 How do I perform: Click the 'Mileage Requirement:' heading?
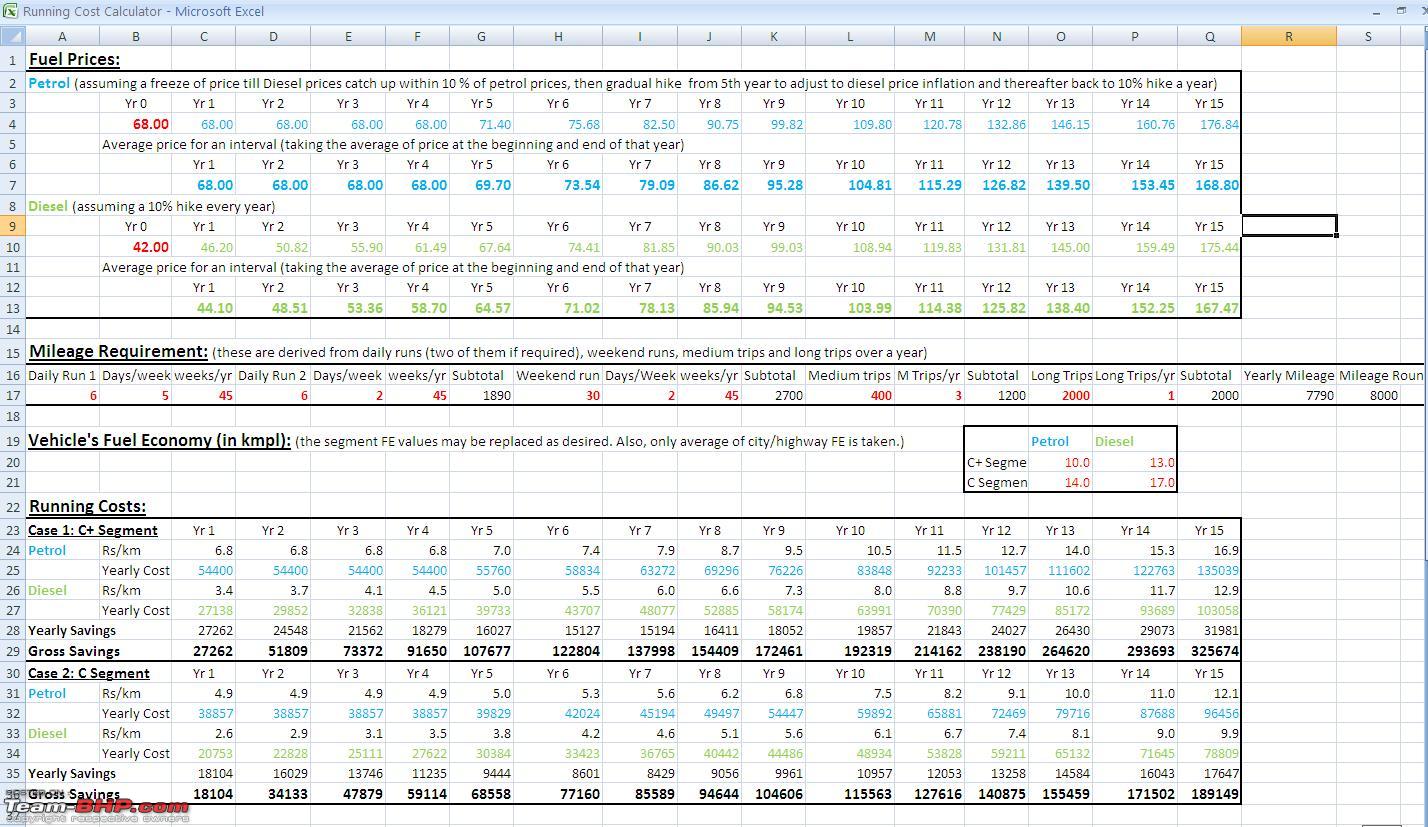point(118,351)
